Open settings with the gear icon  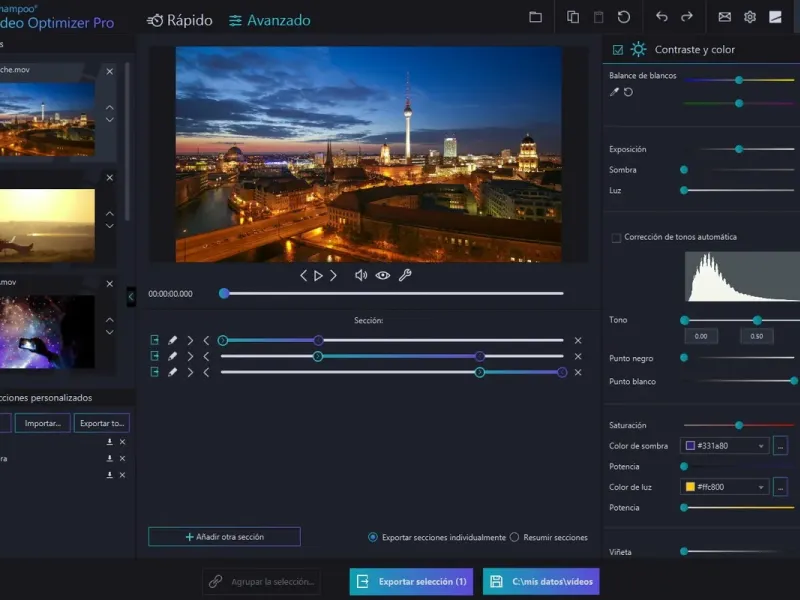[x=750, y=17]
